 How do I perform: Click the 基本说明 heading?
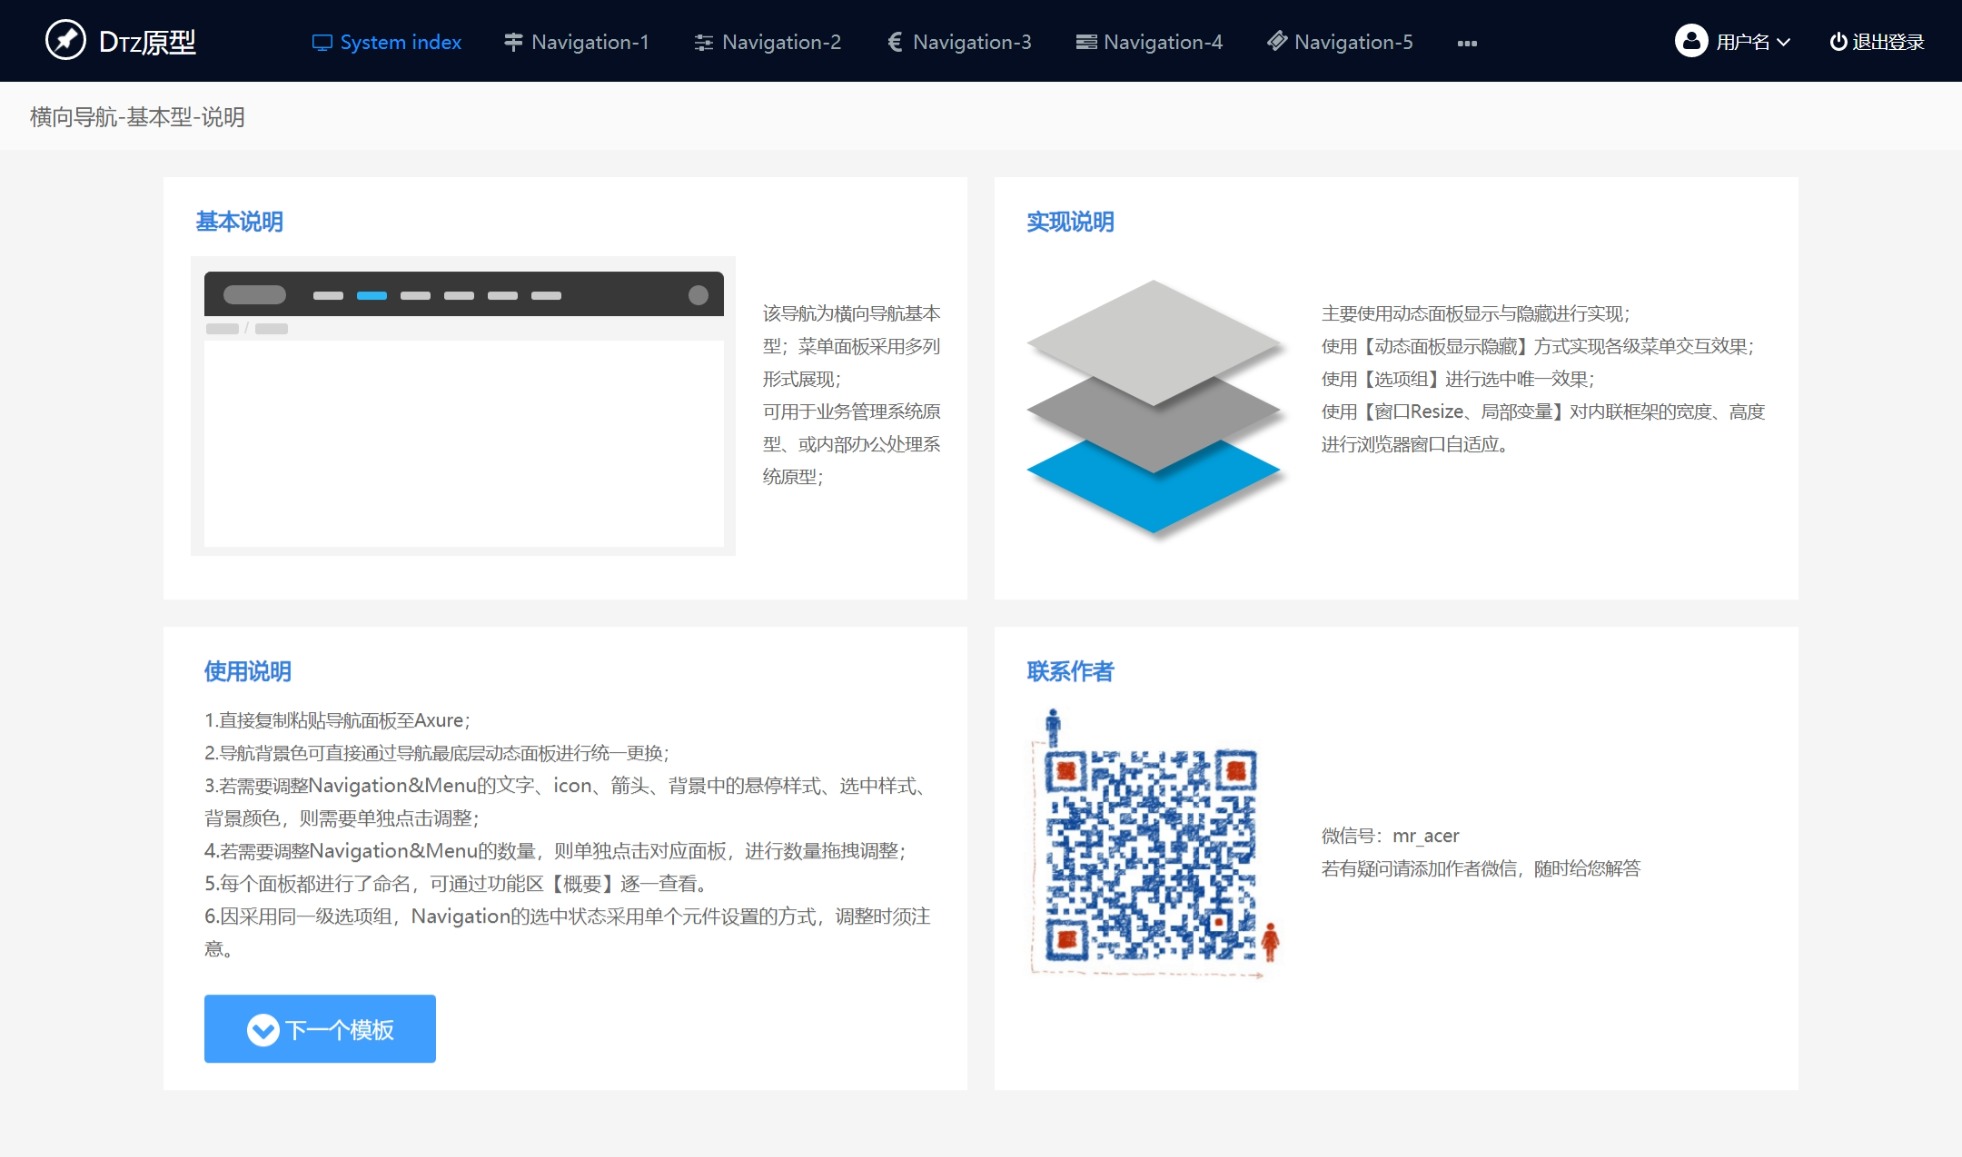[x=239, y=222]
